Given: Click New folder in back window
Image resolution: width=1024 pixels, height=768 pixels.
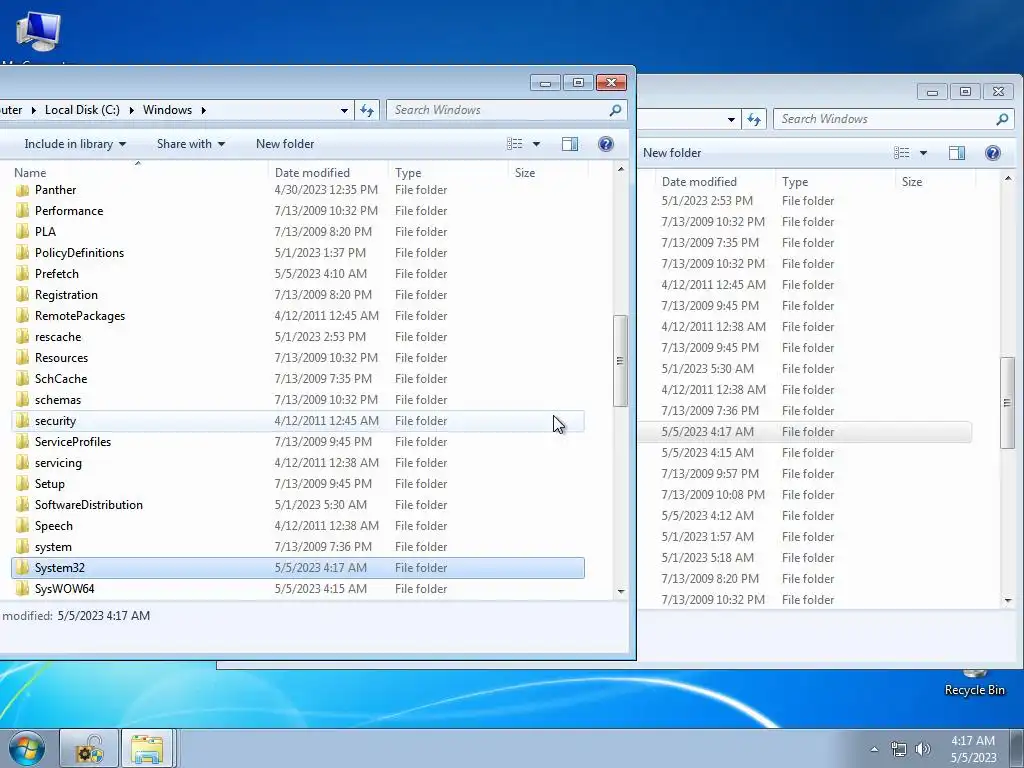Looking at the screenshot, I should pyautogui.click(x=672, y=153).
